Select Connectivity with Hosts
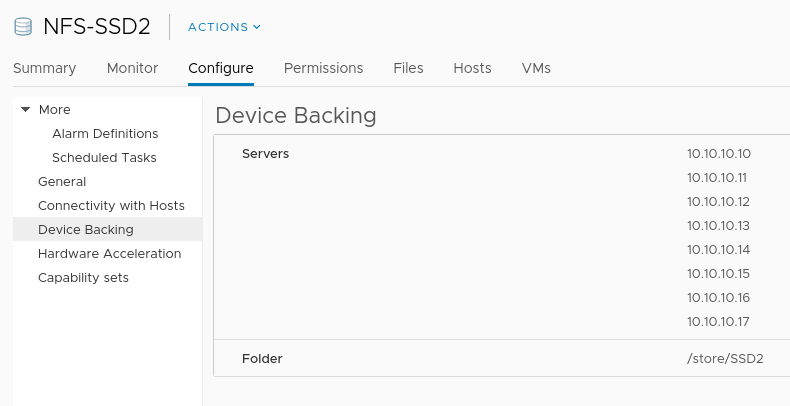Viewport: 790px width, 406px height. click(111, 205)
